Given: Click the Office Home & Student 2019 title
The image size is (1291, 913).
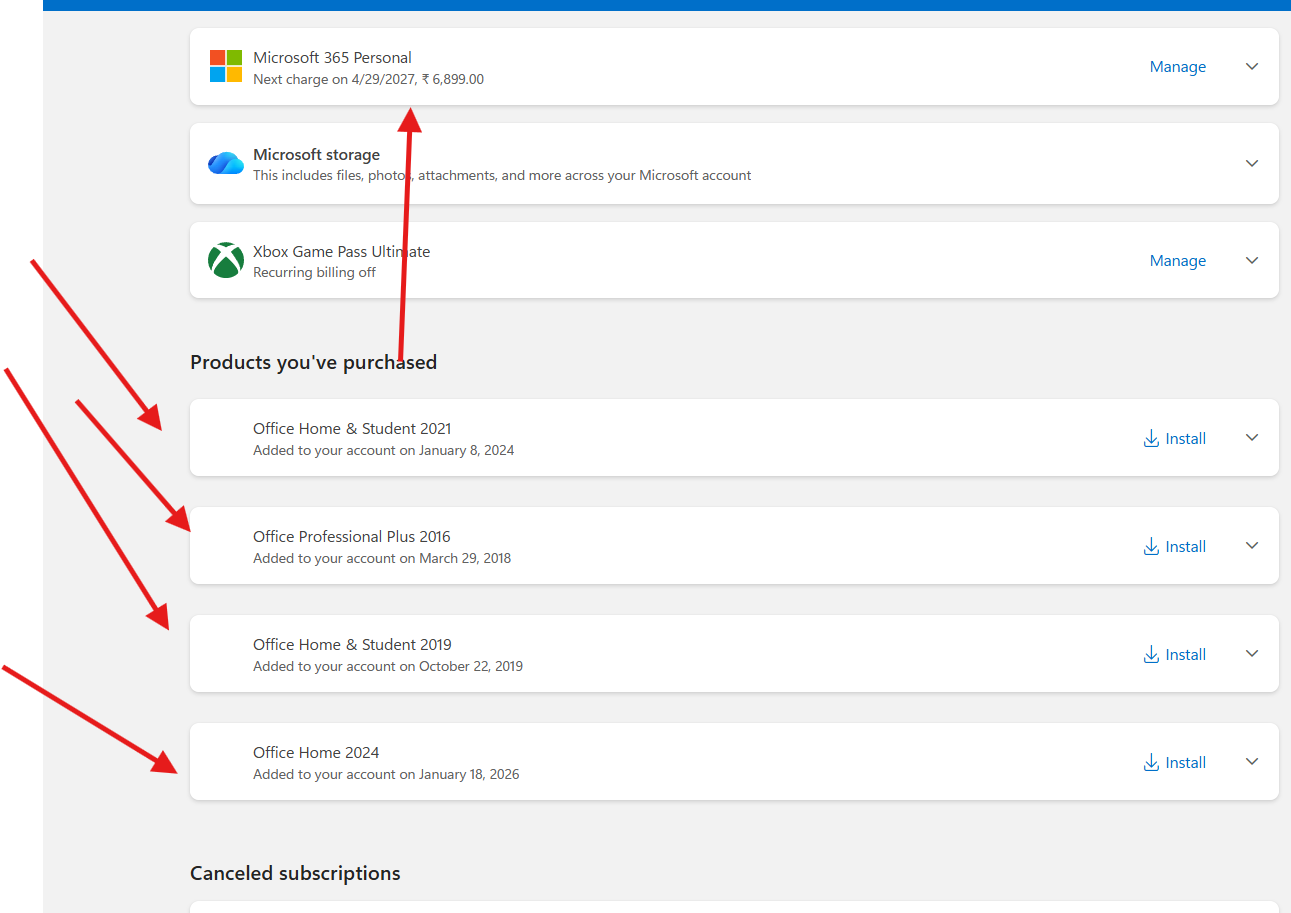Looking at the screenshot, I should pyautogui.click(x=352, y=644).
